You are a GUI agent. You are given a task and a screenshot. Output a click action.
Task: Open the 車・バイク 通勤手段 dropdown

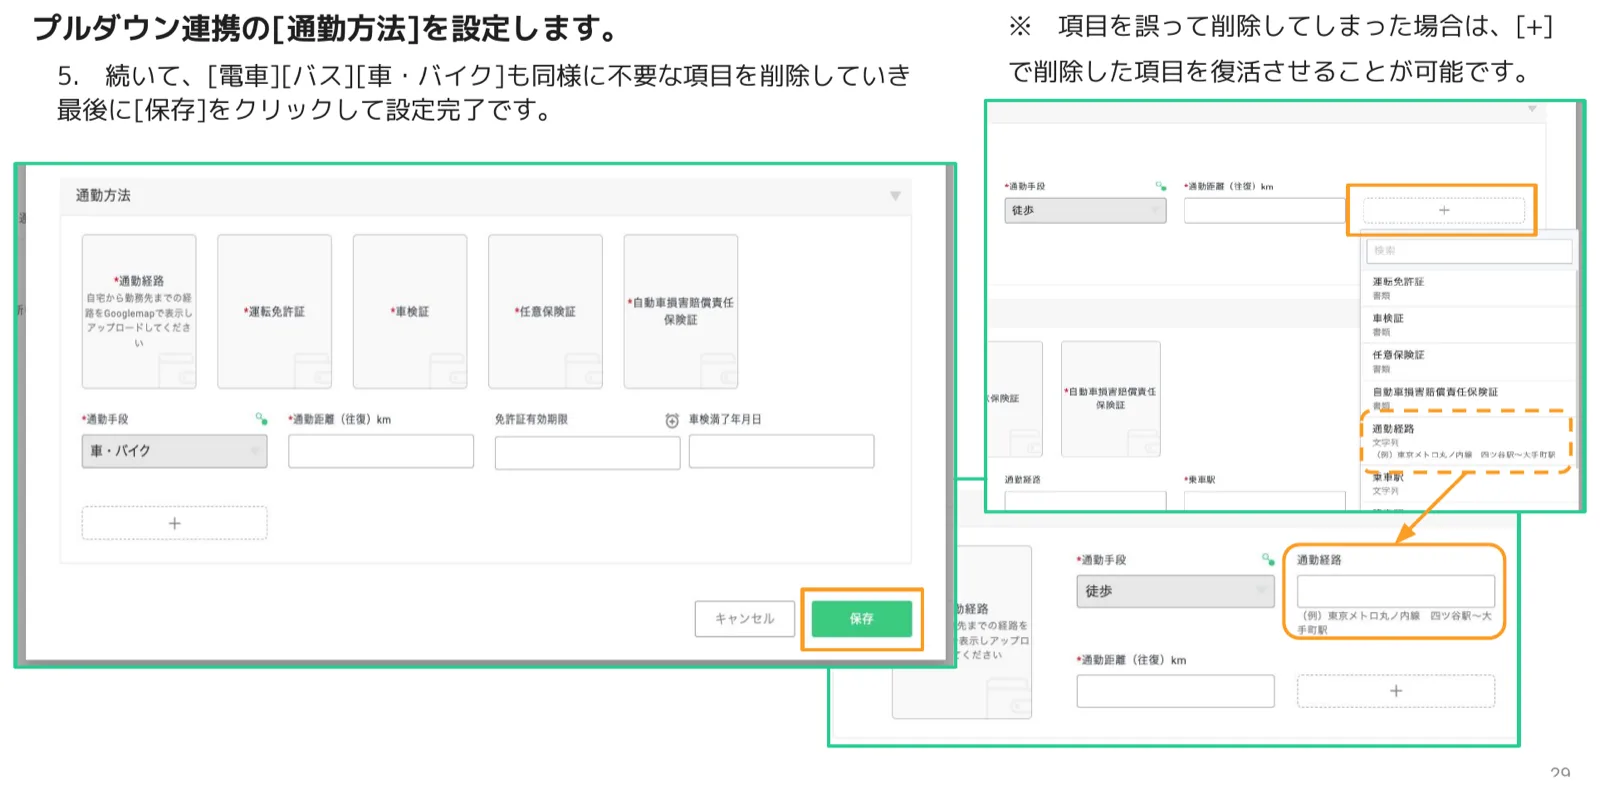pyautogui.click(x=174, y=451)
